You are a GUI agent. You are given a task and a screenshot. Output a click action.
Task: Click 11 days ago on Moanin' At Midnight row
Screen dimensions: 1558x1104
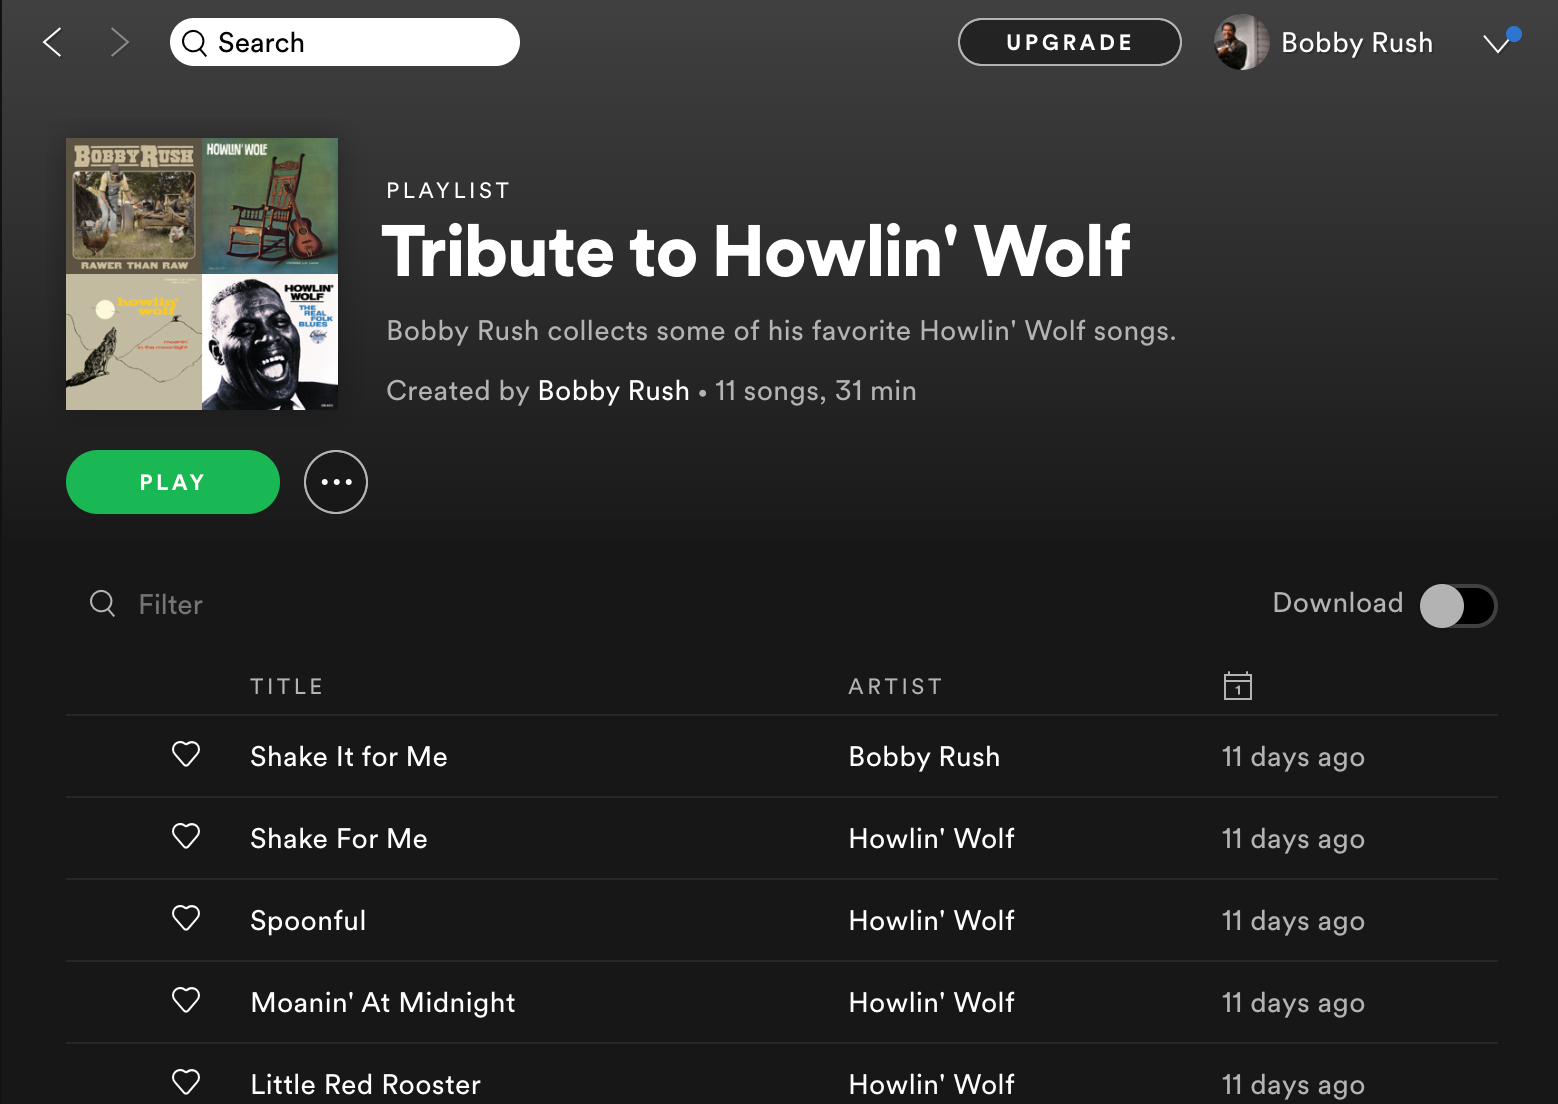pos(1293,1003)
